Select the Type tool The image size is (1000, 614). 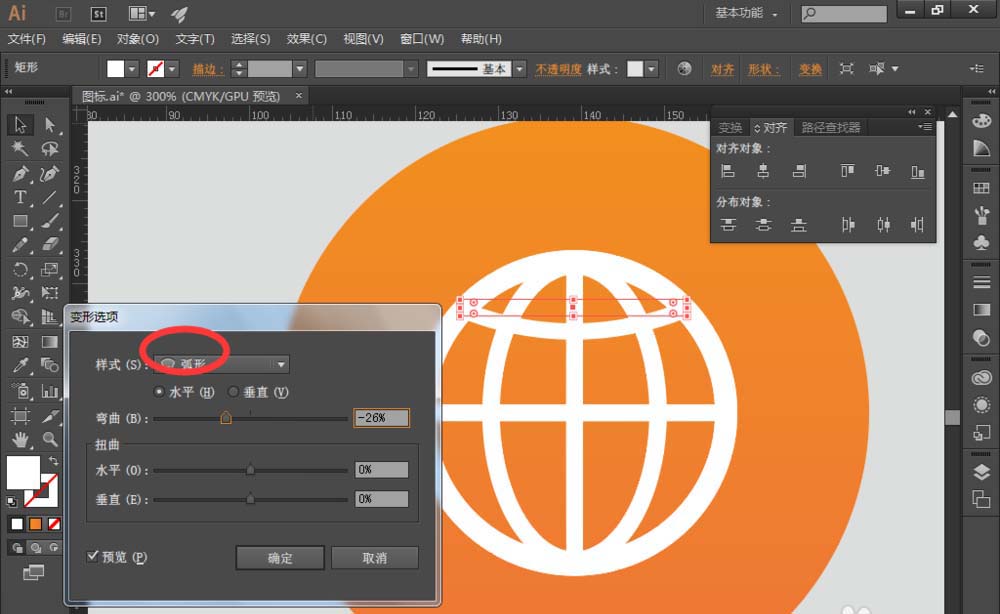point(20,198)
